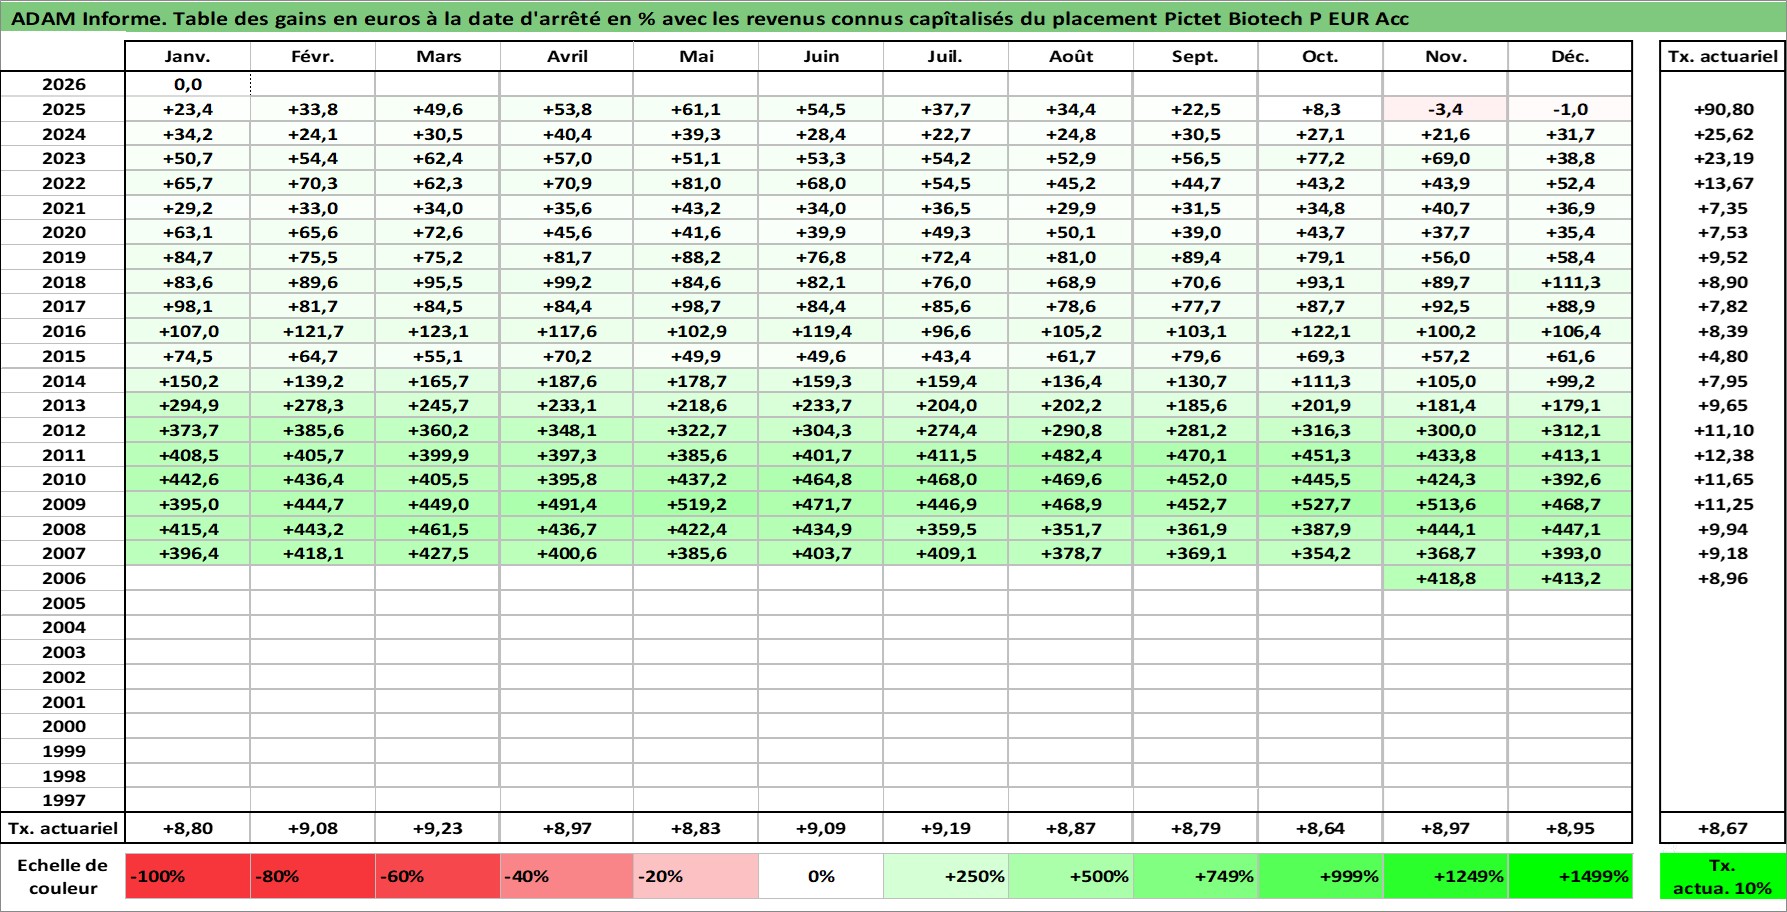The width and height of the screenshot is (1787, 912).
Task: Select the 0,0 cell for January 2026
Action: point(188,84)
